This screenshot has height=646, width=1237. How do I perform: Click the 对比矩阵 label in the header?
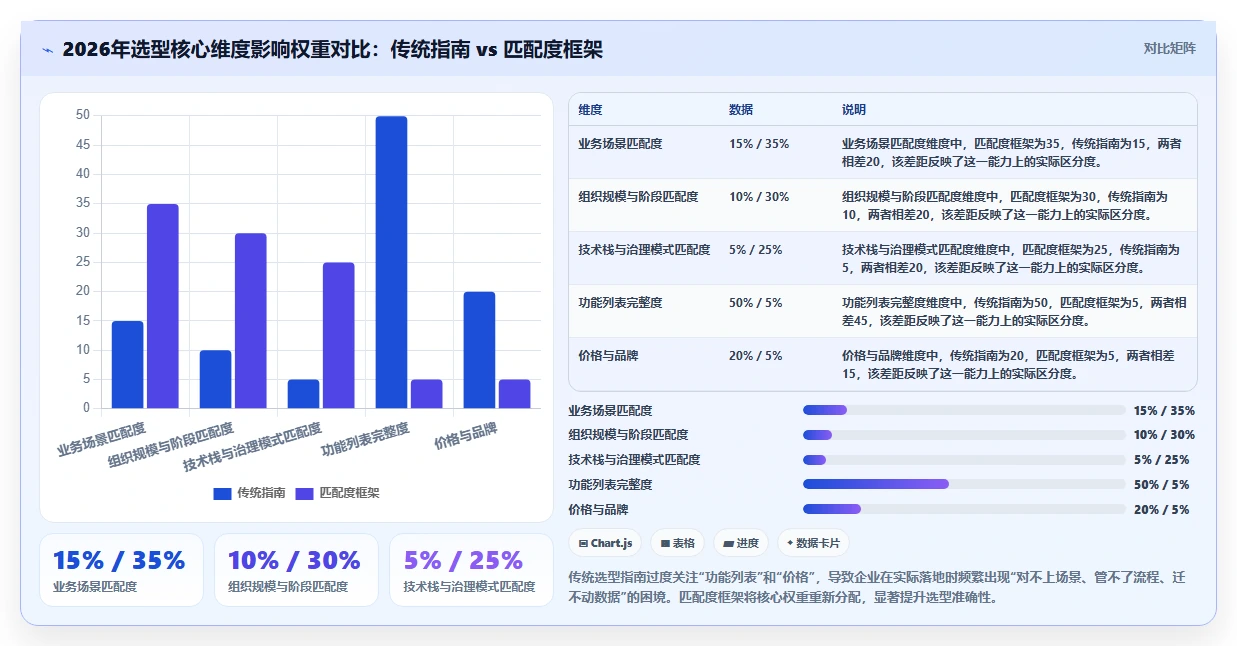(1169, 48)
